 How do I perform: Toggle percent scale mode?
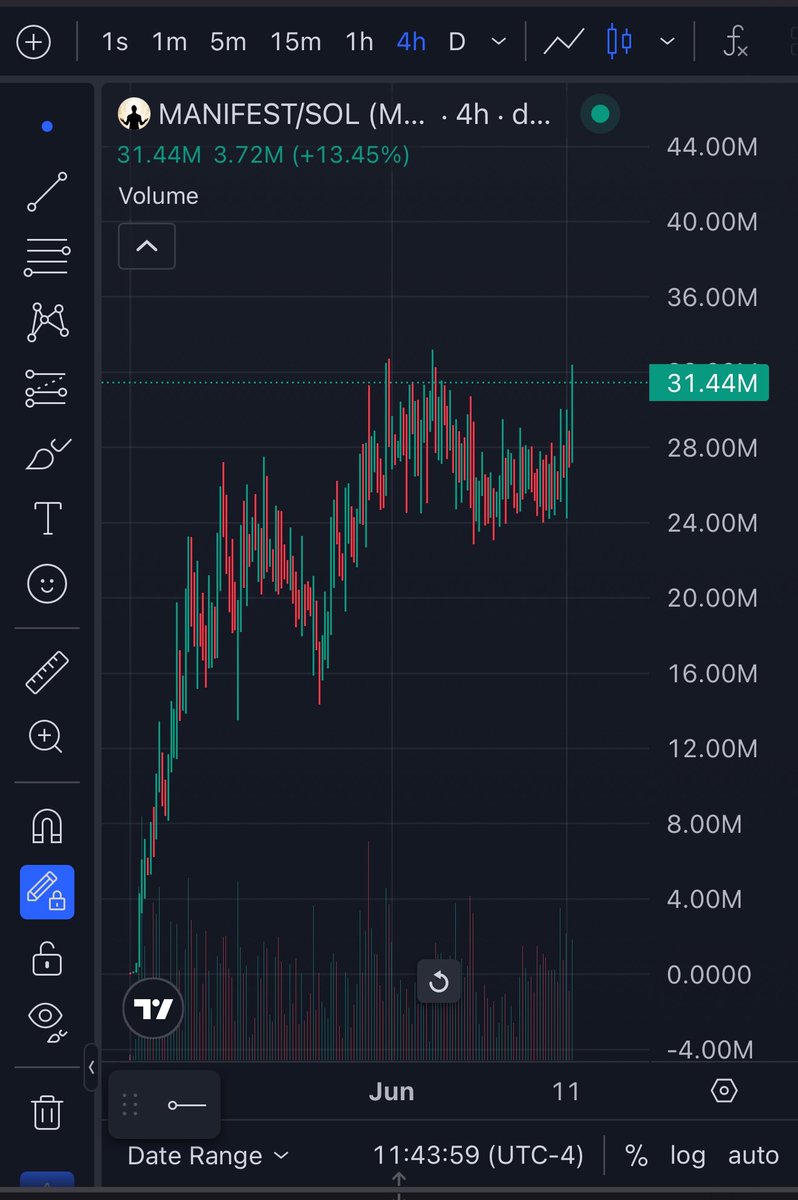click(636, 1156)
